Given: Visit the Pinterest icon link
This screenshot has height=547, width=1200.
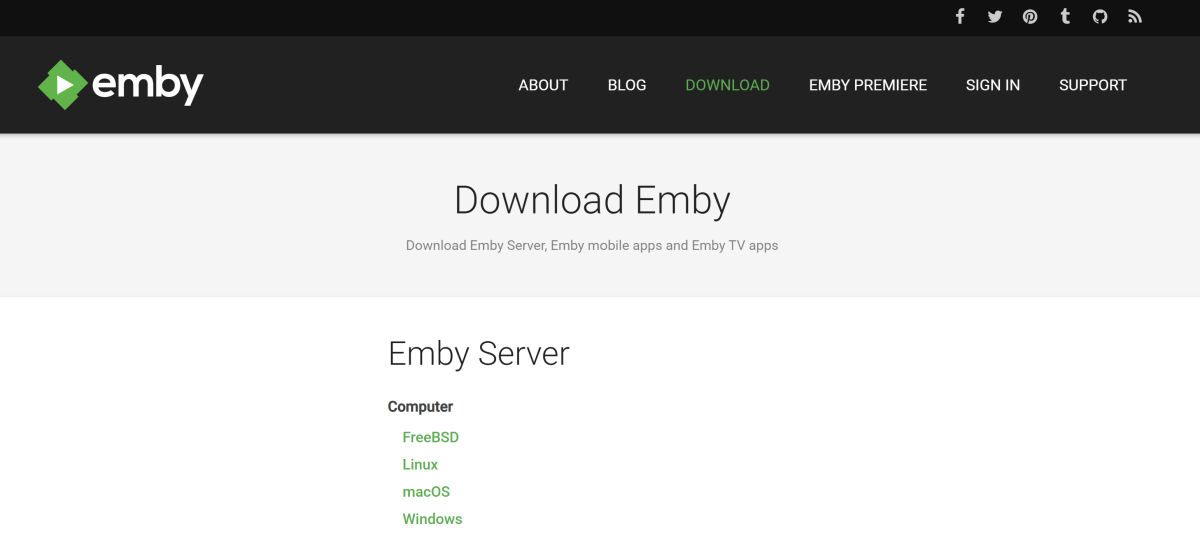Looking at the screenshot, I should click(1030, 17).
